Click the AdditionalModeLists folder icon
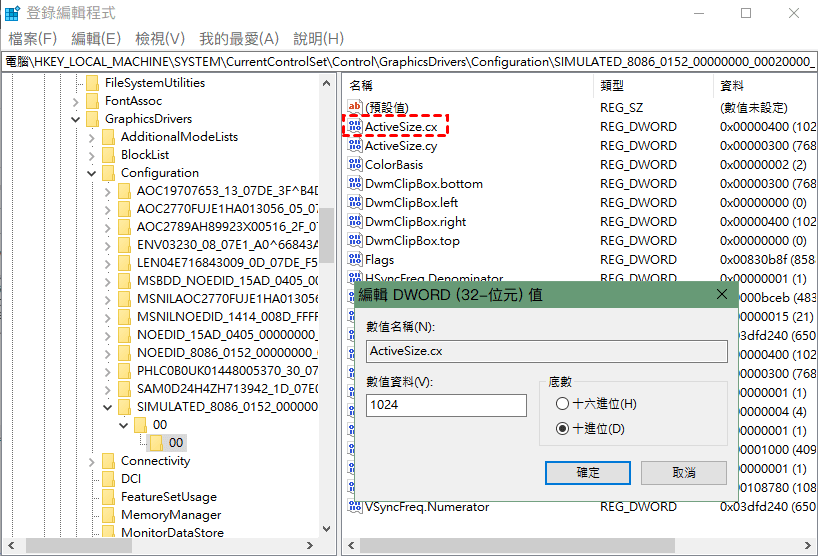Image resolution: width=818 pixels, height=556 pixels. coord(109,137)
